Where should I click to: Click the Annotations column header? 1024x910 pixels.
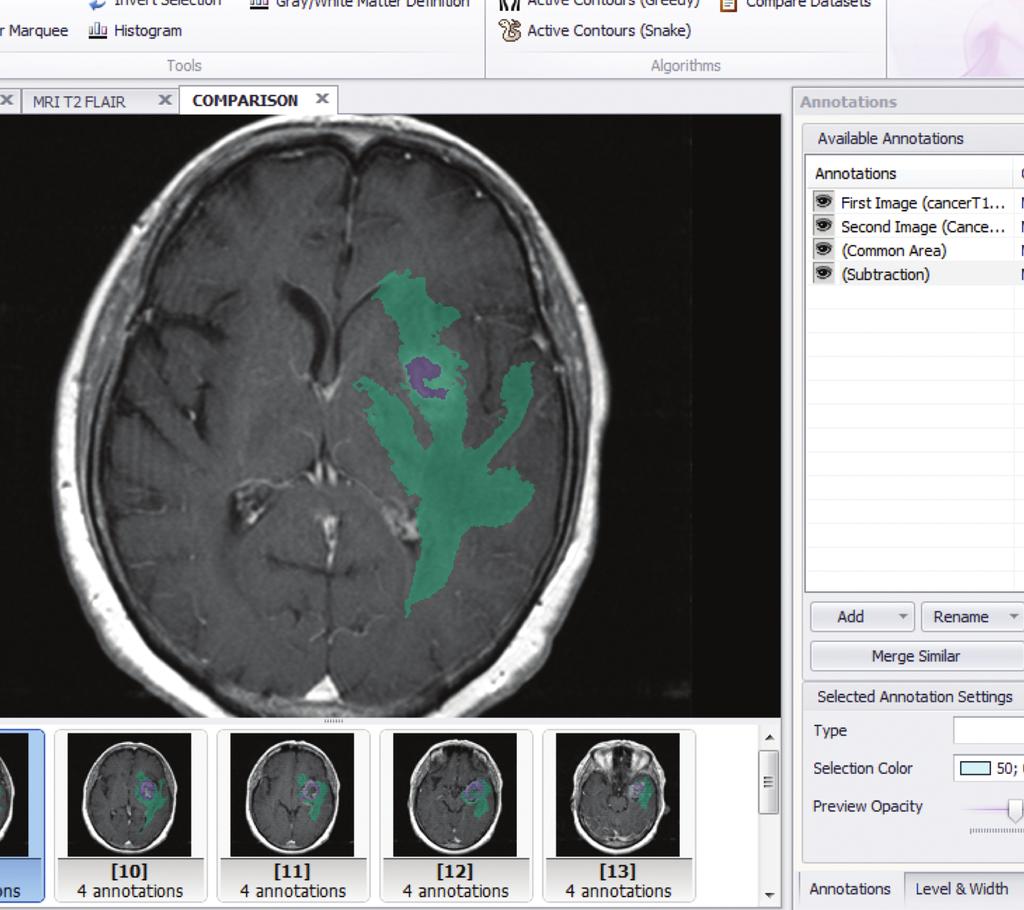tap(908, 173)
